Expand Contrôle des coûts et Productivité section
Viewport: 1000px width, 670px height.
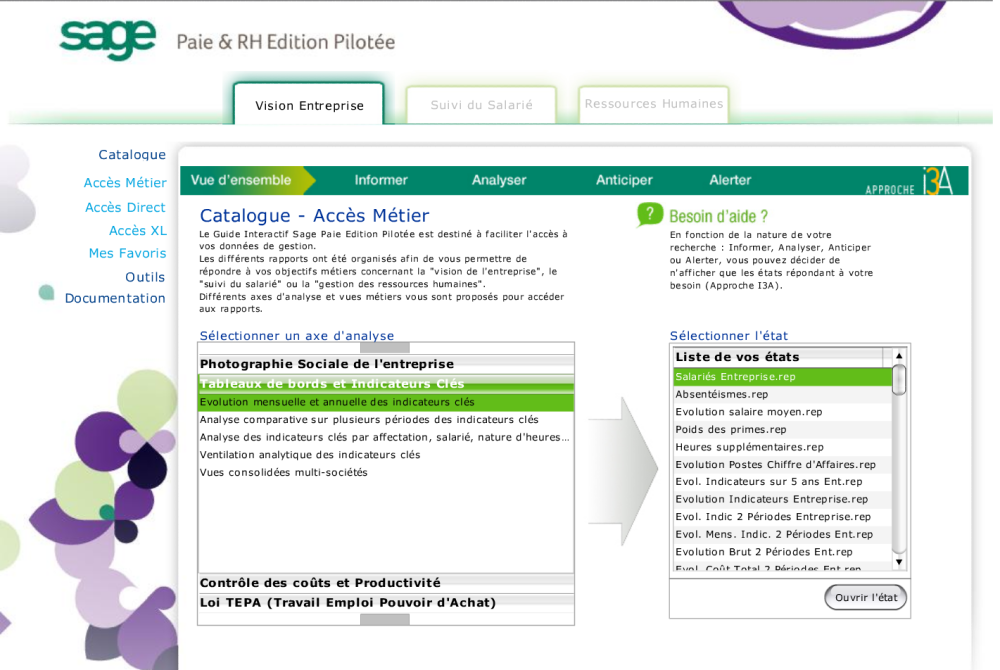(x=386, y=583)
